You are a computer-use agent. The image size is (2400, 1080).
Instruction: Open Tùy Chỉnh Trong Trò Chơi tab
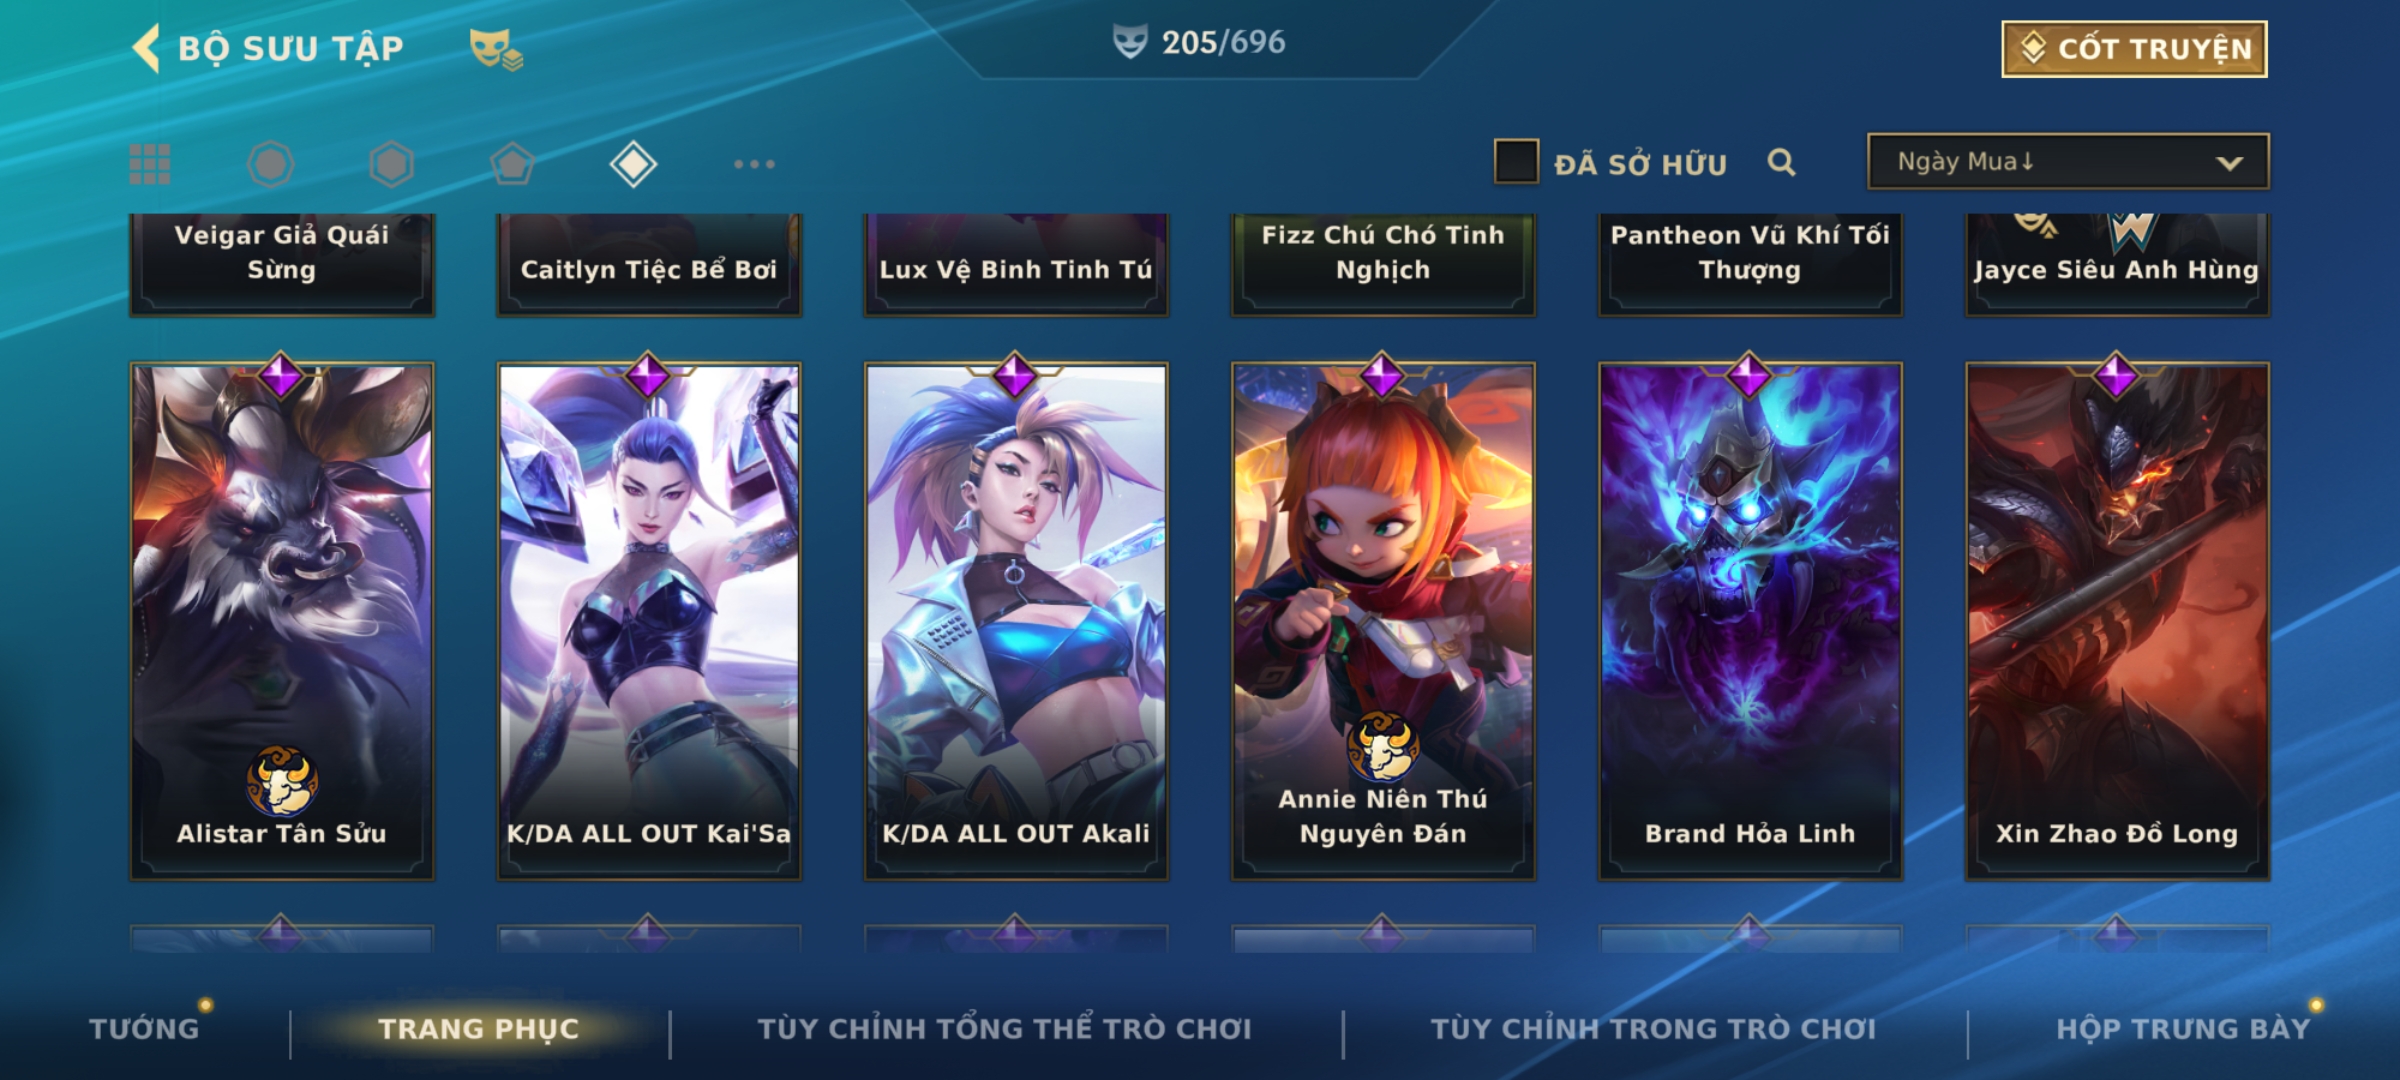coord(1653,1029)
